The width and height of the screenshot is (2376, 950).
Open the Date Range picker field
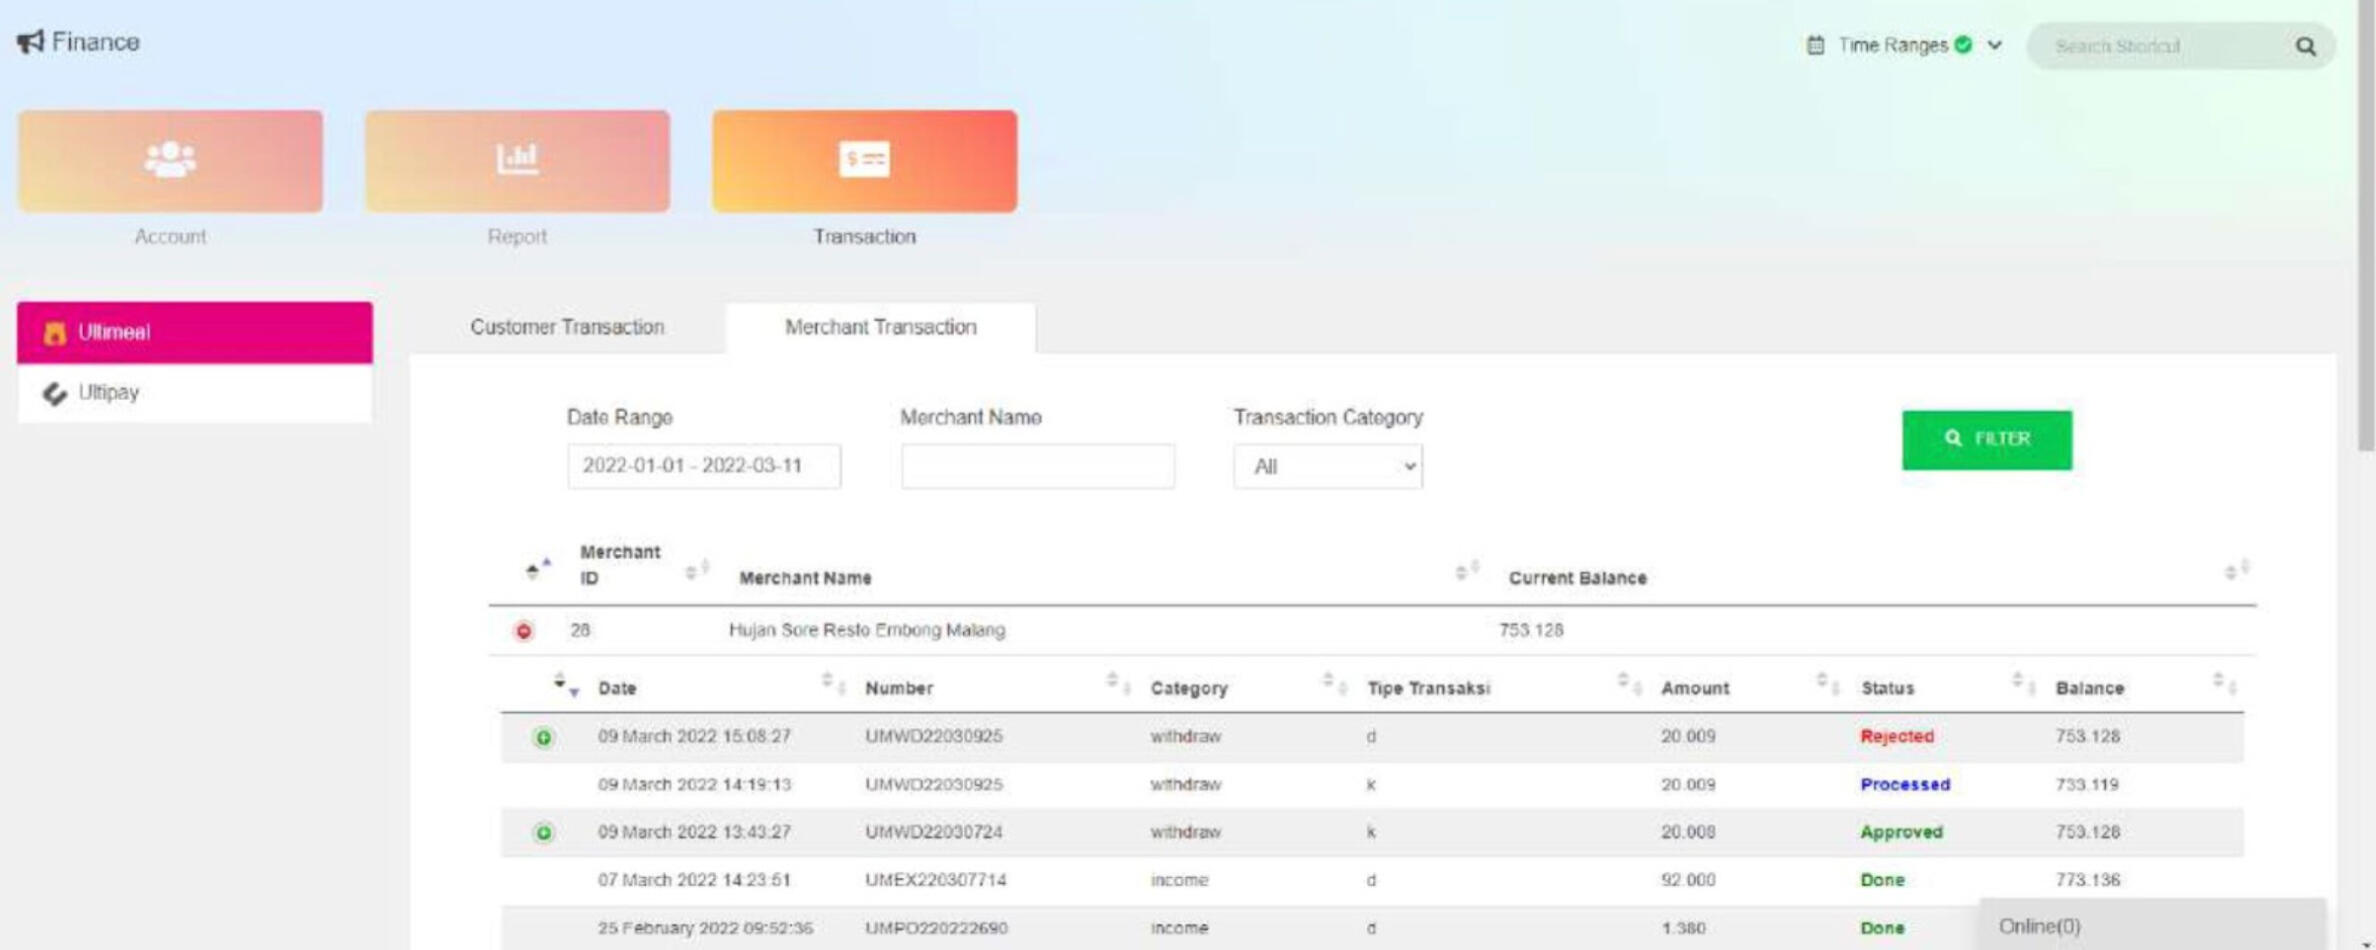pos(703,467)
